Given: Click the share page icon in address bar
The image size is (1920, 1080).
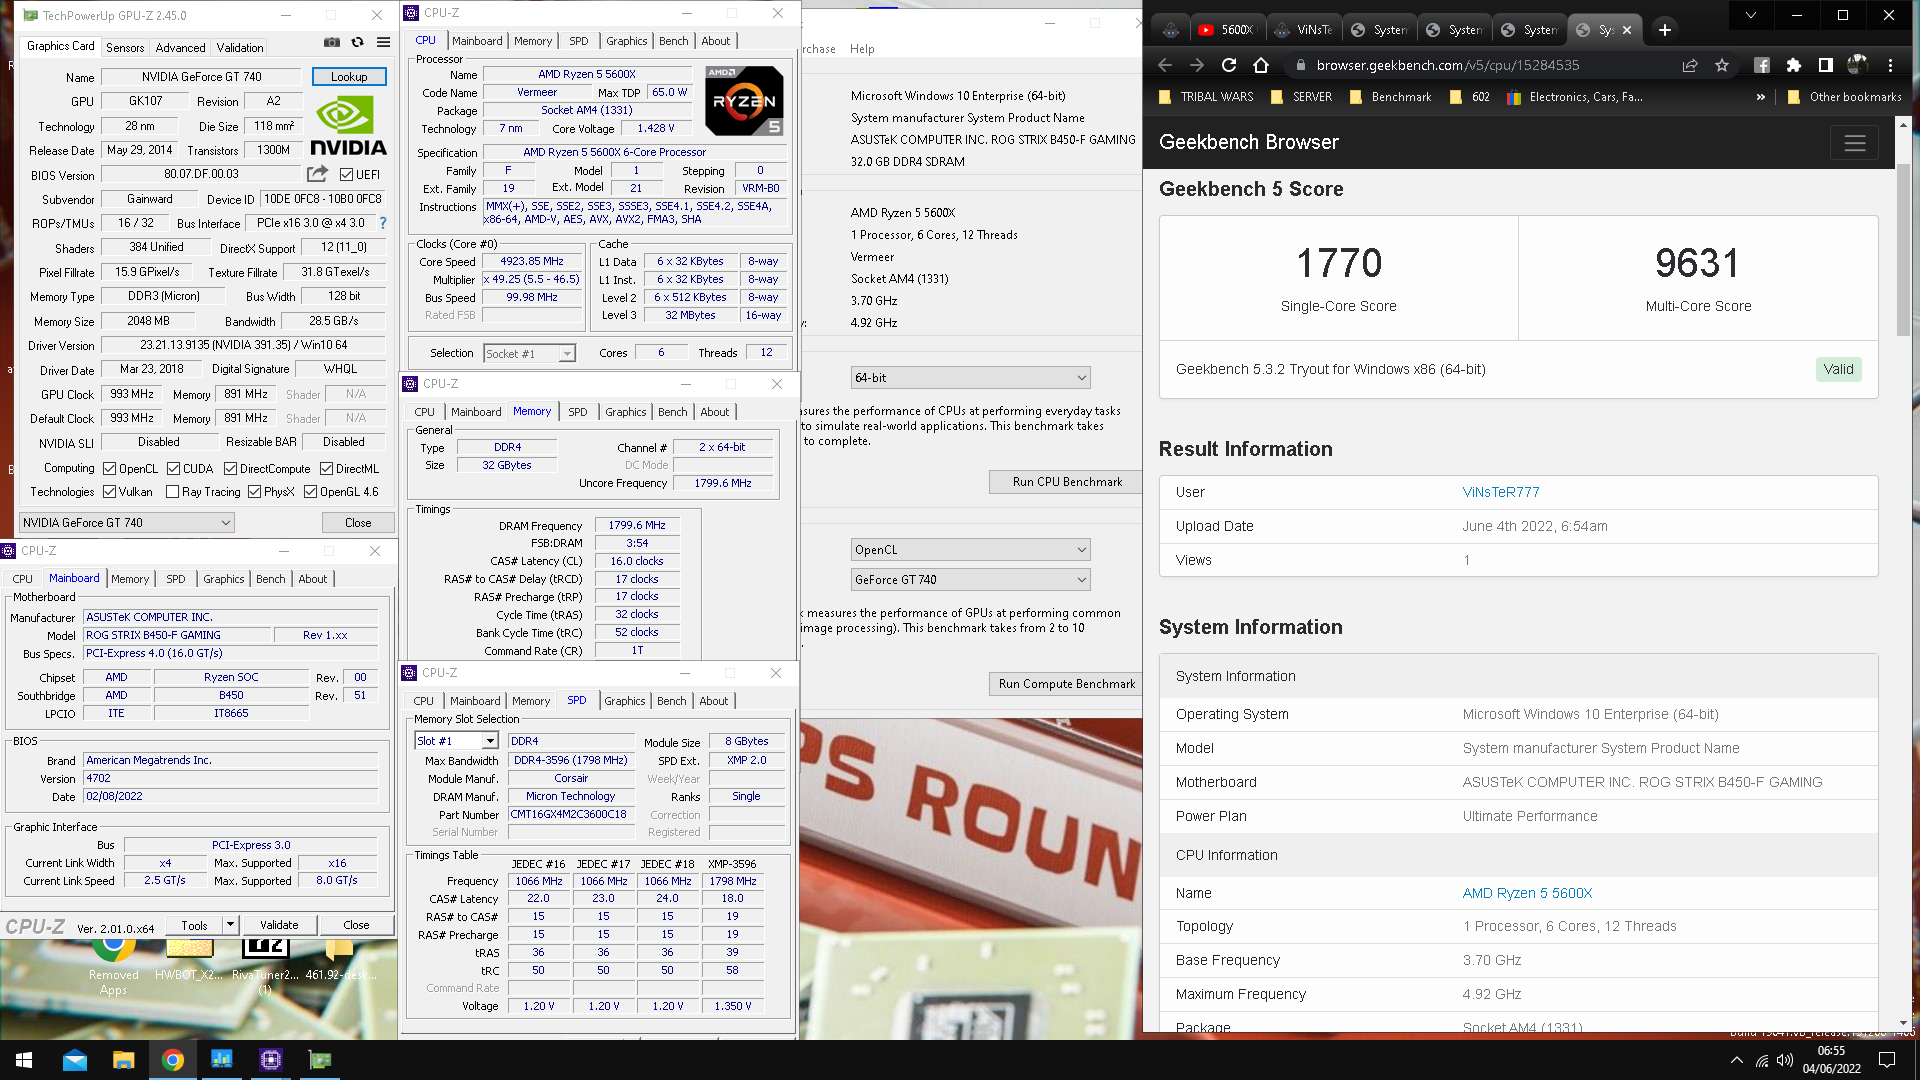Looking at the screenshot, I should coord(1690,65).
